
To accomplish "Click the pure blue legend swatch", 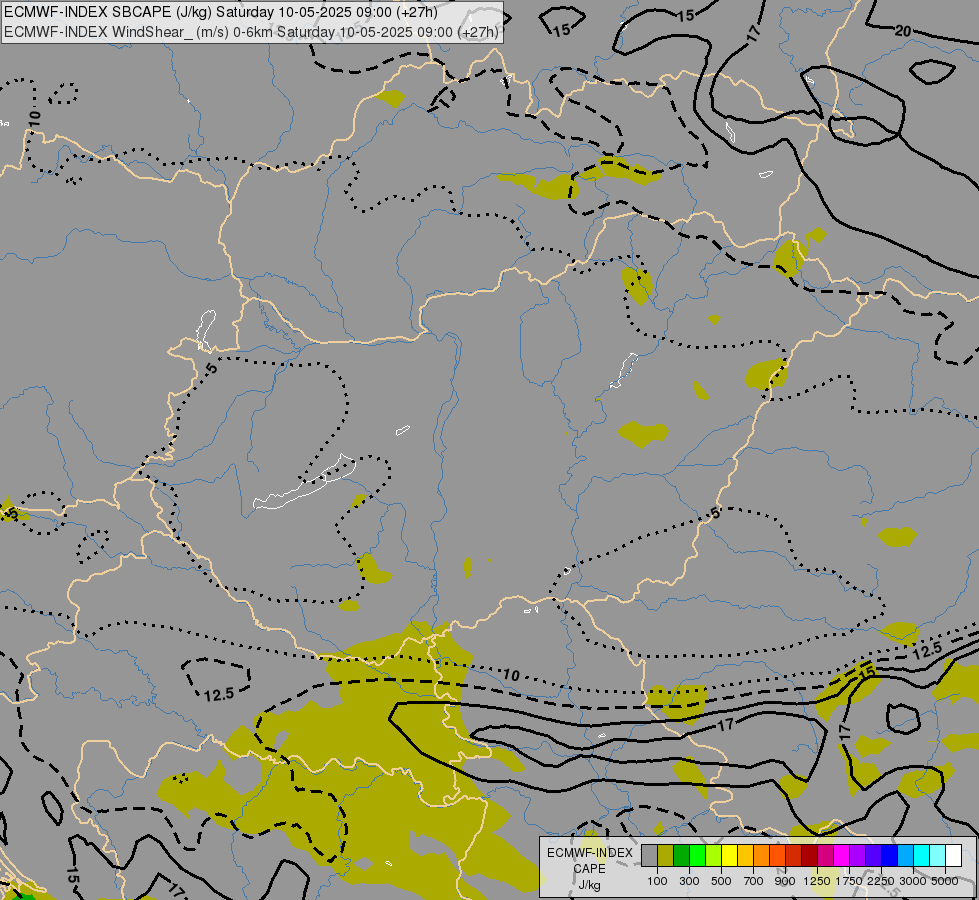I will tap(889, 855).
